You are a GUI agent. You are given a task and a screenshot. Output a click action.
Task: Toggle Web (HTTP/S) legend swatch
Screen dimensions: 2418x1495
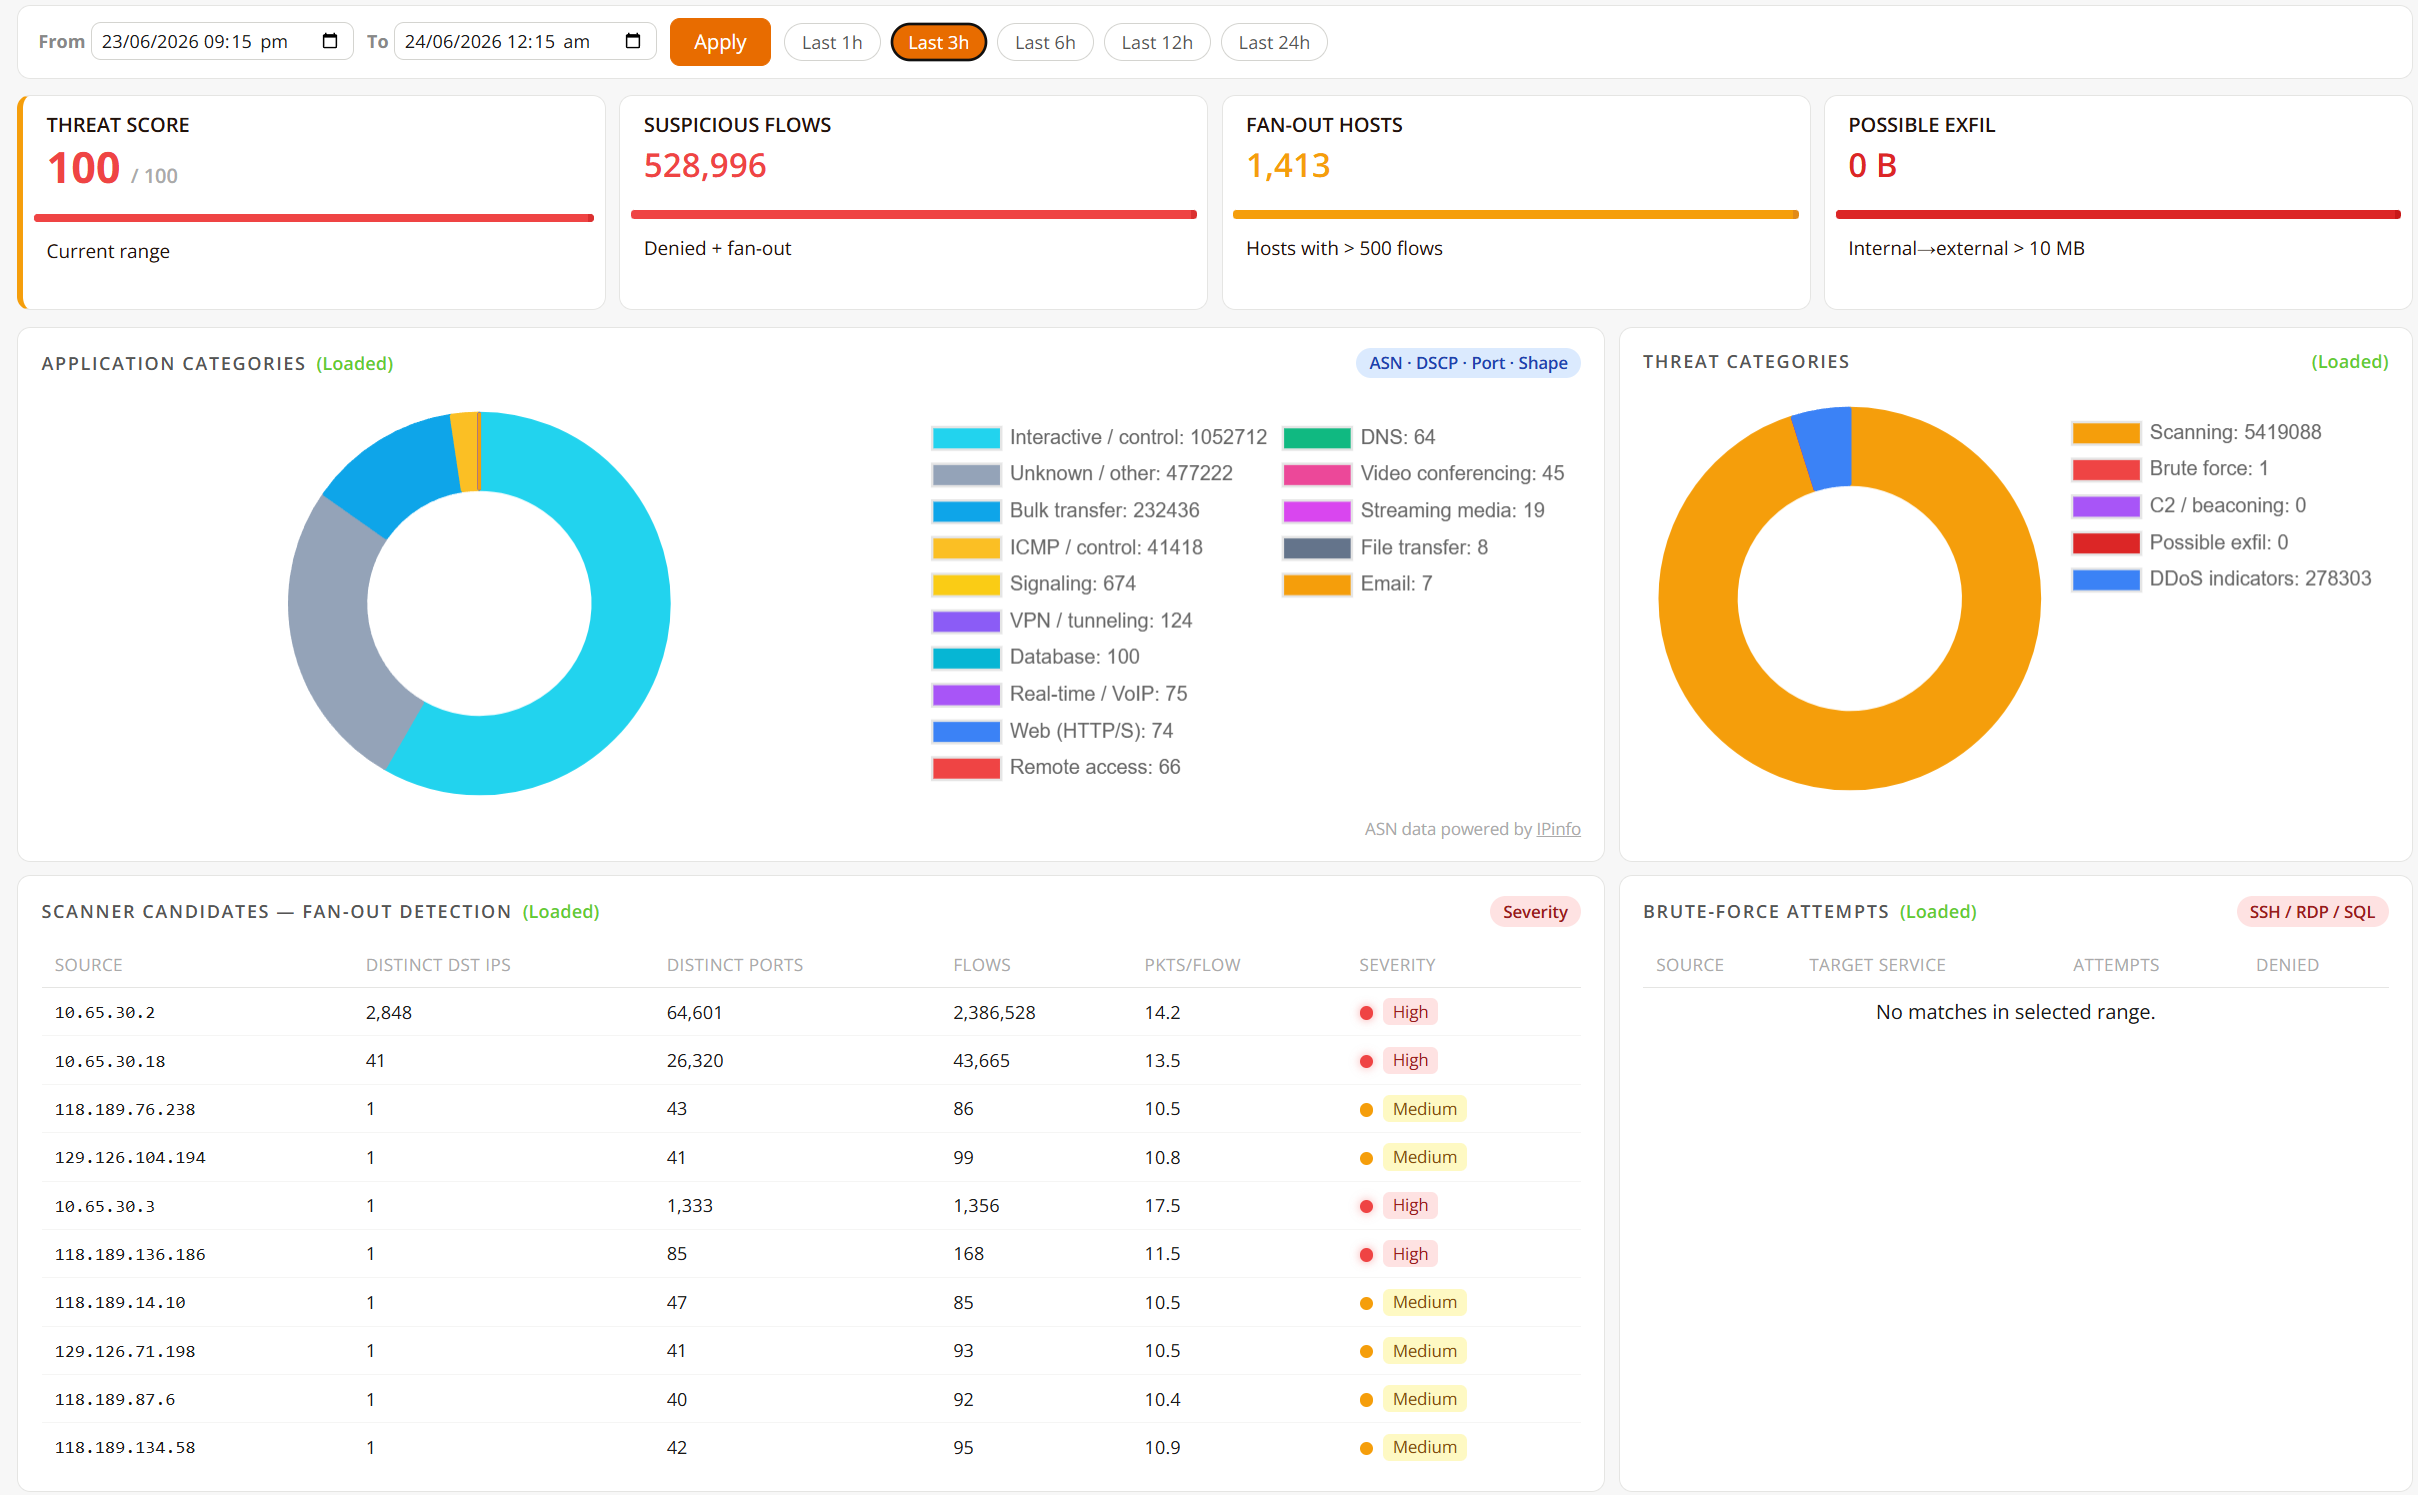(x=966, y=731)
